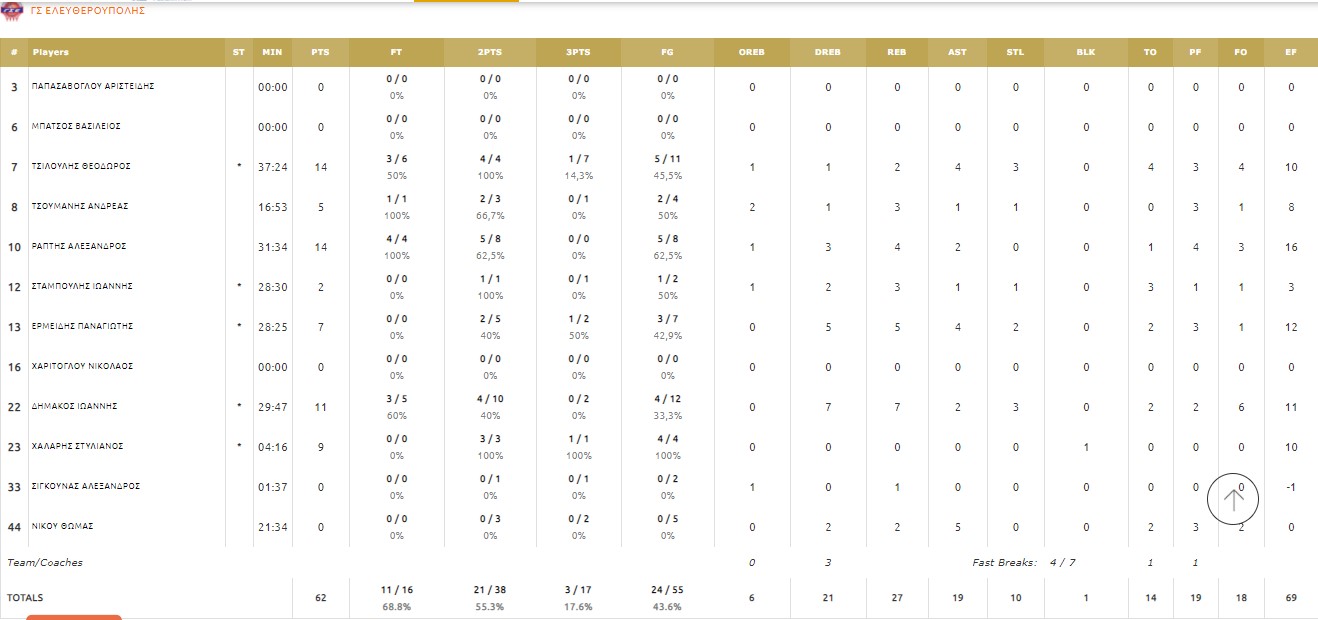
Task: Click player ΧΑΛΑΡΗΣ ΣΤΥΛΙΑΝΟΣ
Action: coord(78,446)
